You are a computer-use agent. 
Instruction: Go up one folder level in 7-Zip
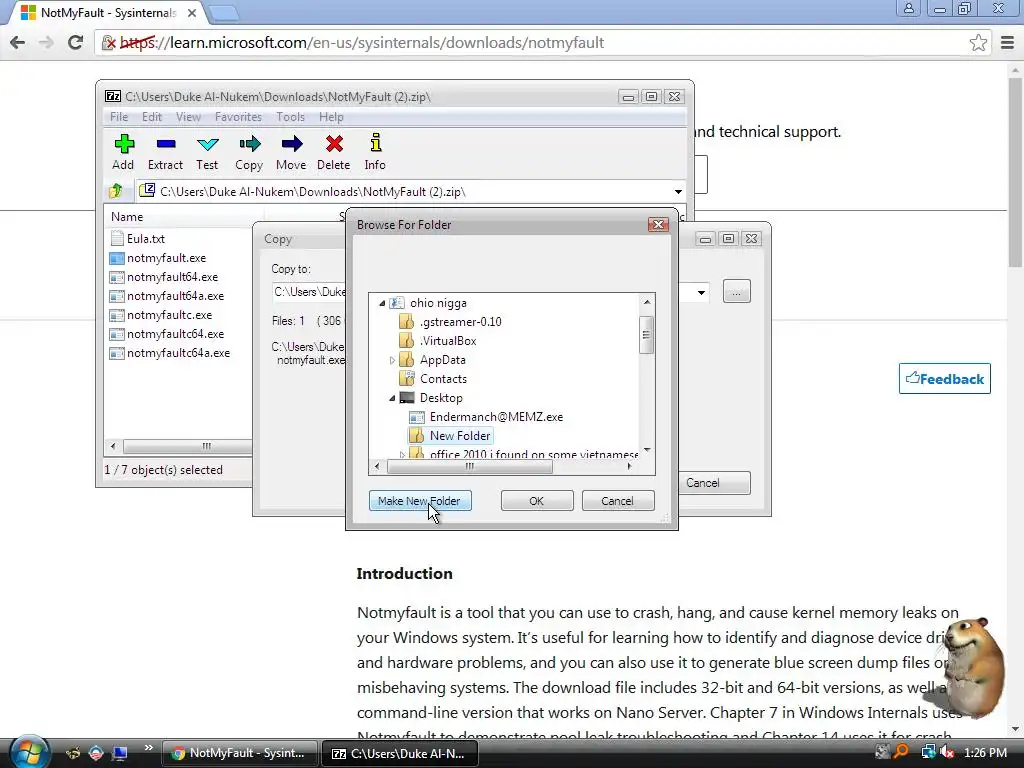[x=116, y=191]
